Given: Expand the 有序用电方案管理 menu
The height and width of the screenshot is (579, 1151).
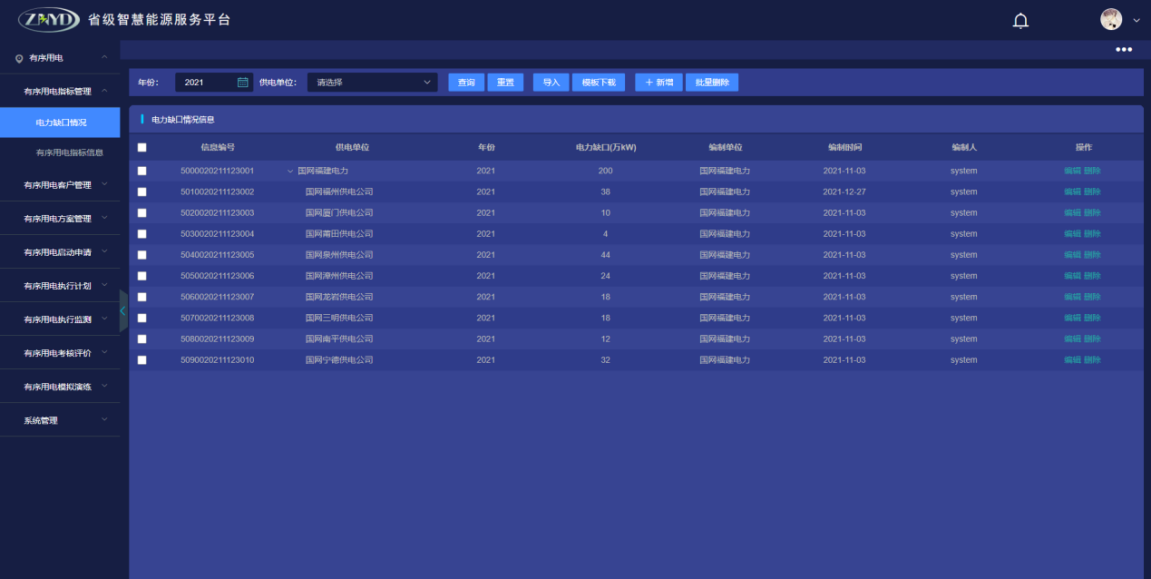Looking at the screenshot, I should point(104,218).
